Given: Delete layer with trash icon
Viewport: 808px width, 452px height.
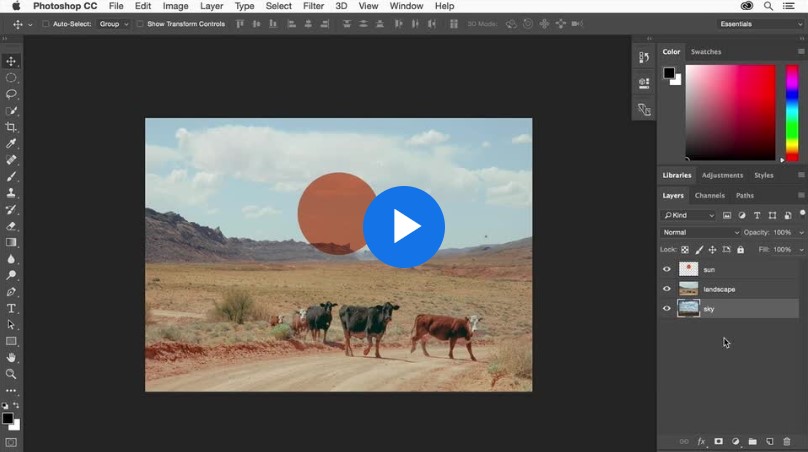Looking at the screenshot, I should point(786,441).
